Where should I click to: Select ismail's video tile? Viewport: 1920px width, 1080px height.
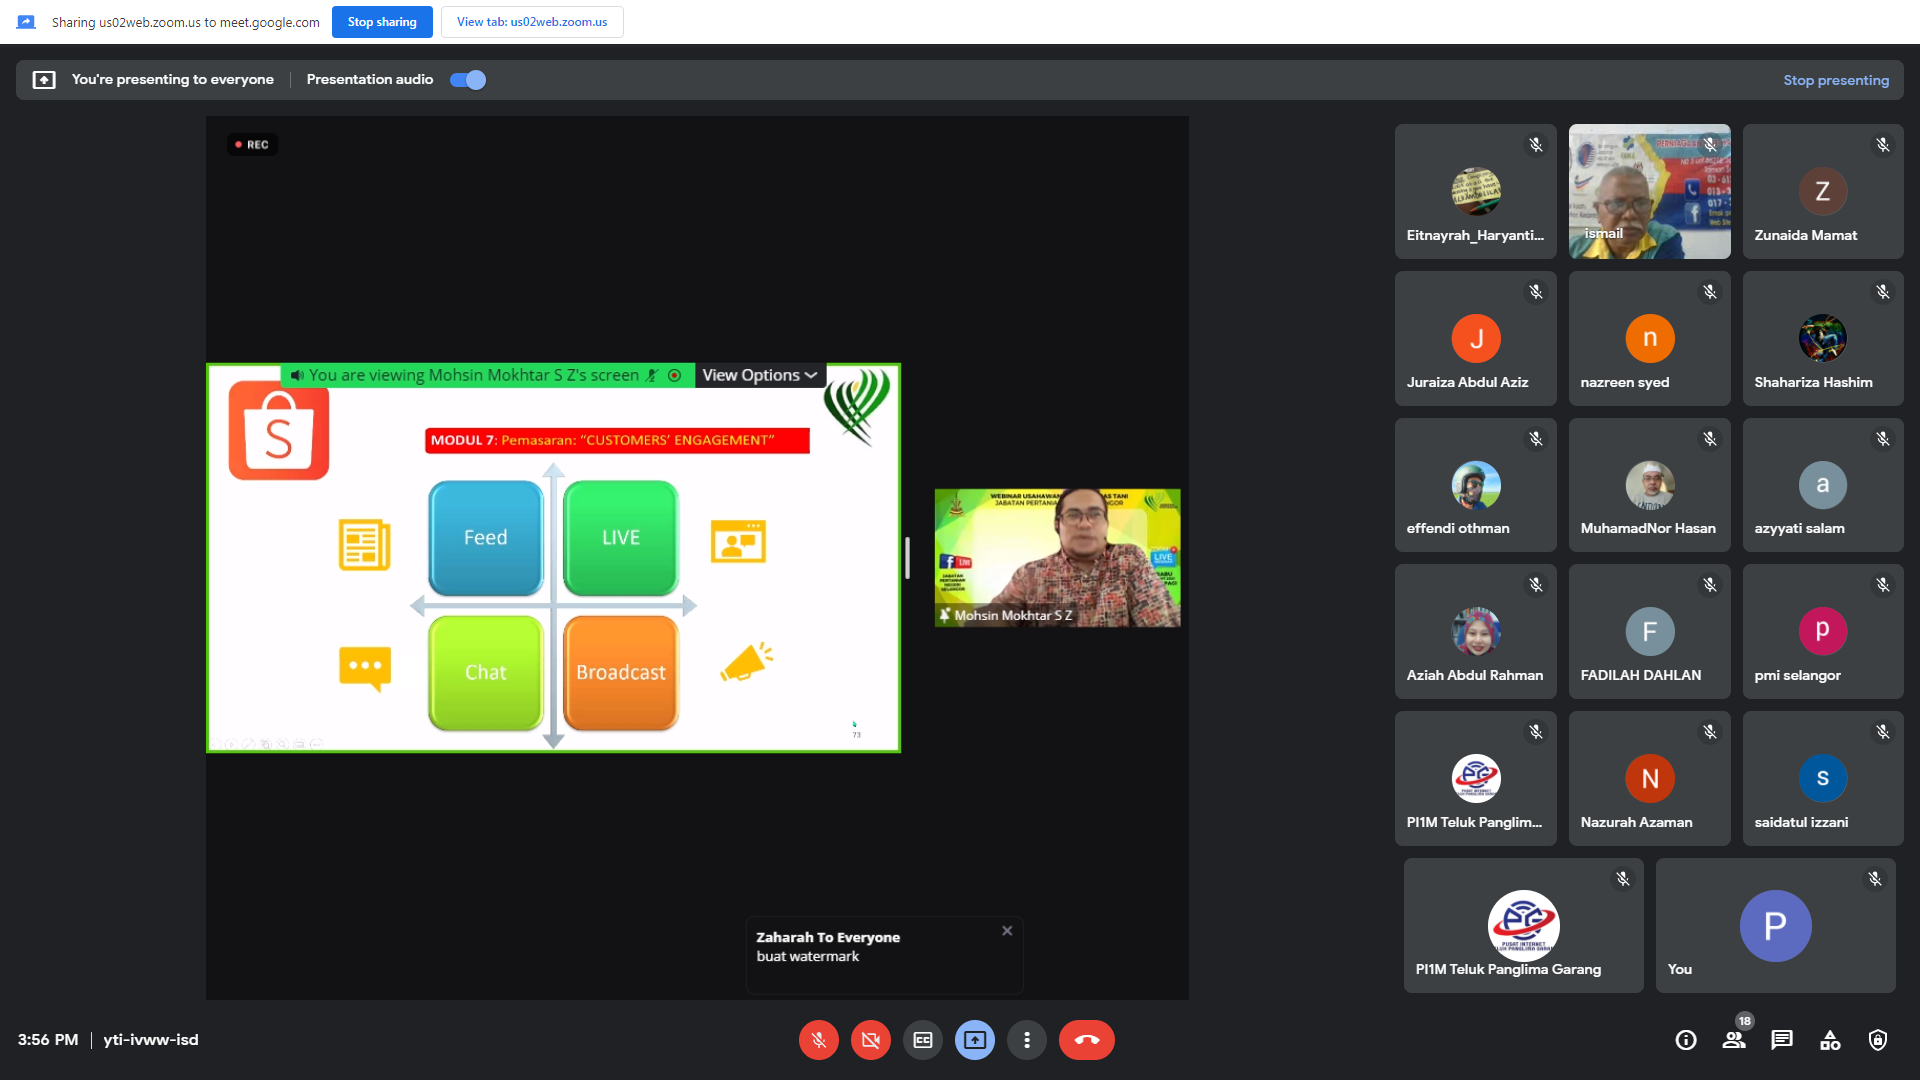coord(1649,191)
